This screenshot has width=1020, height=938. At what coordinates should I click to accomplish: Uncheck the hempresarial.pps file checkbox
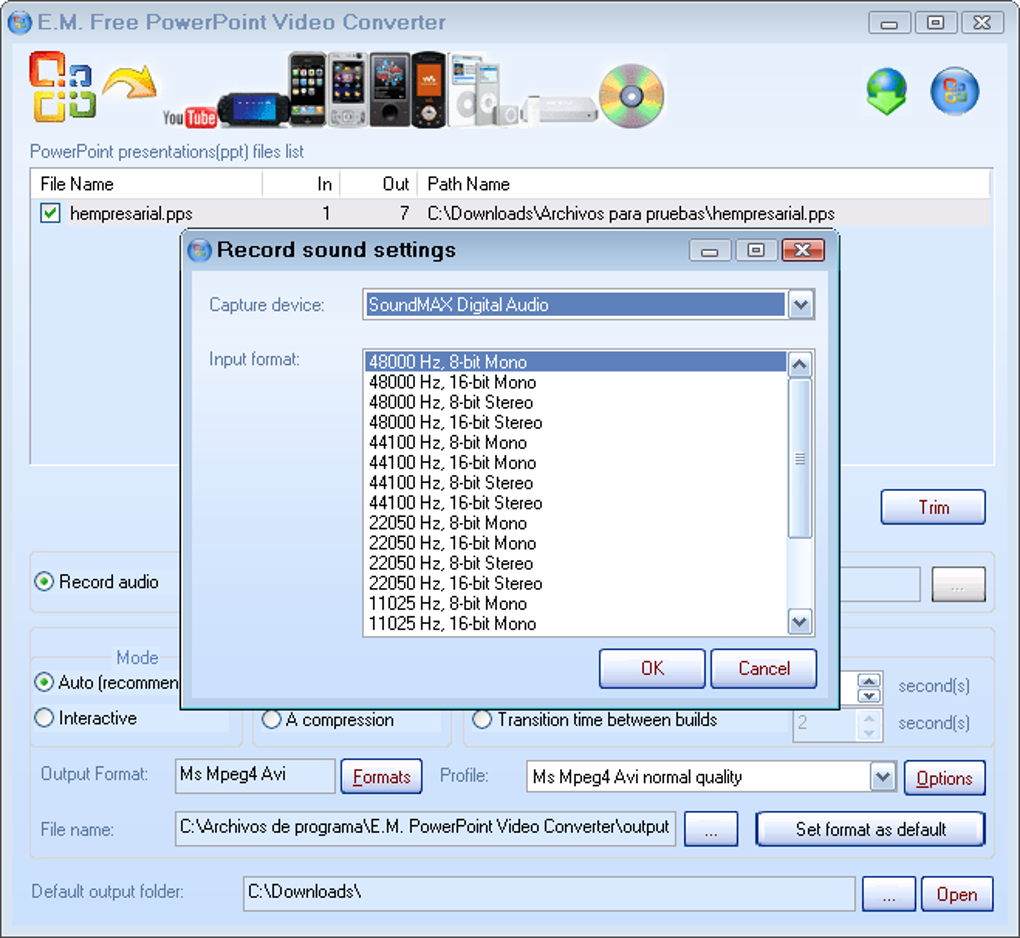pyautogui.click(x=50, y=213)
